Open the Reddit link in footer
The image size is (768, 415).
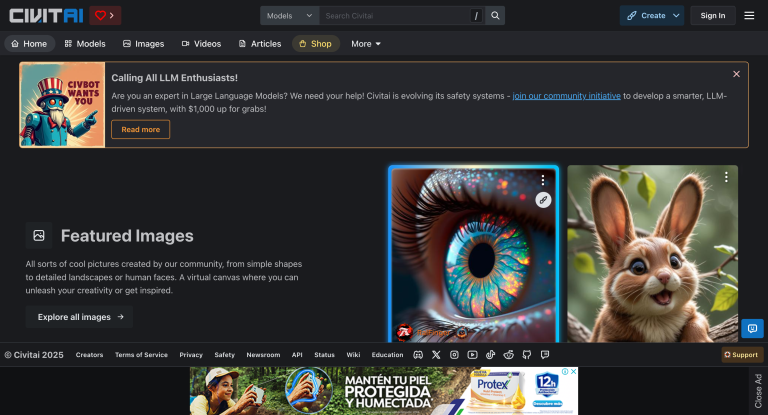[x=509, y=355]
